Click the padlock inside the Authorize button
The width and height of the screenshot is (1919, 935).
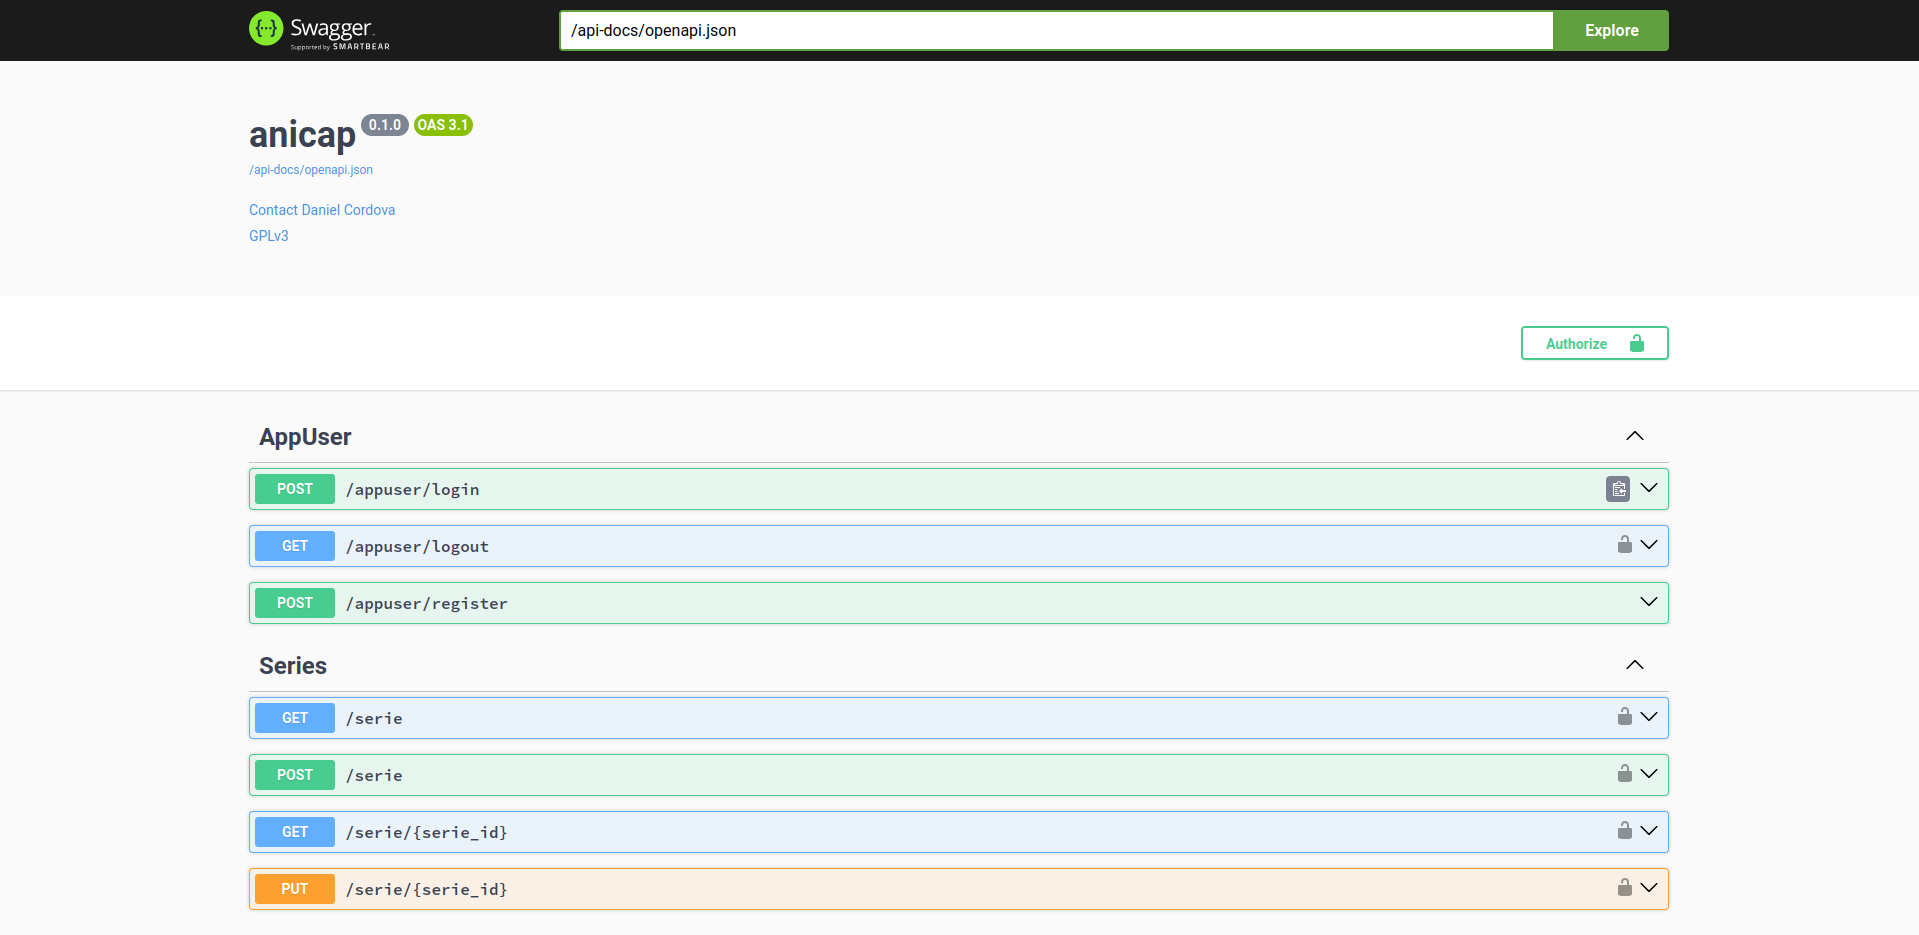1636,343
